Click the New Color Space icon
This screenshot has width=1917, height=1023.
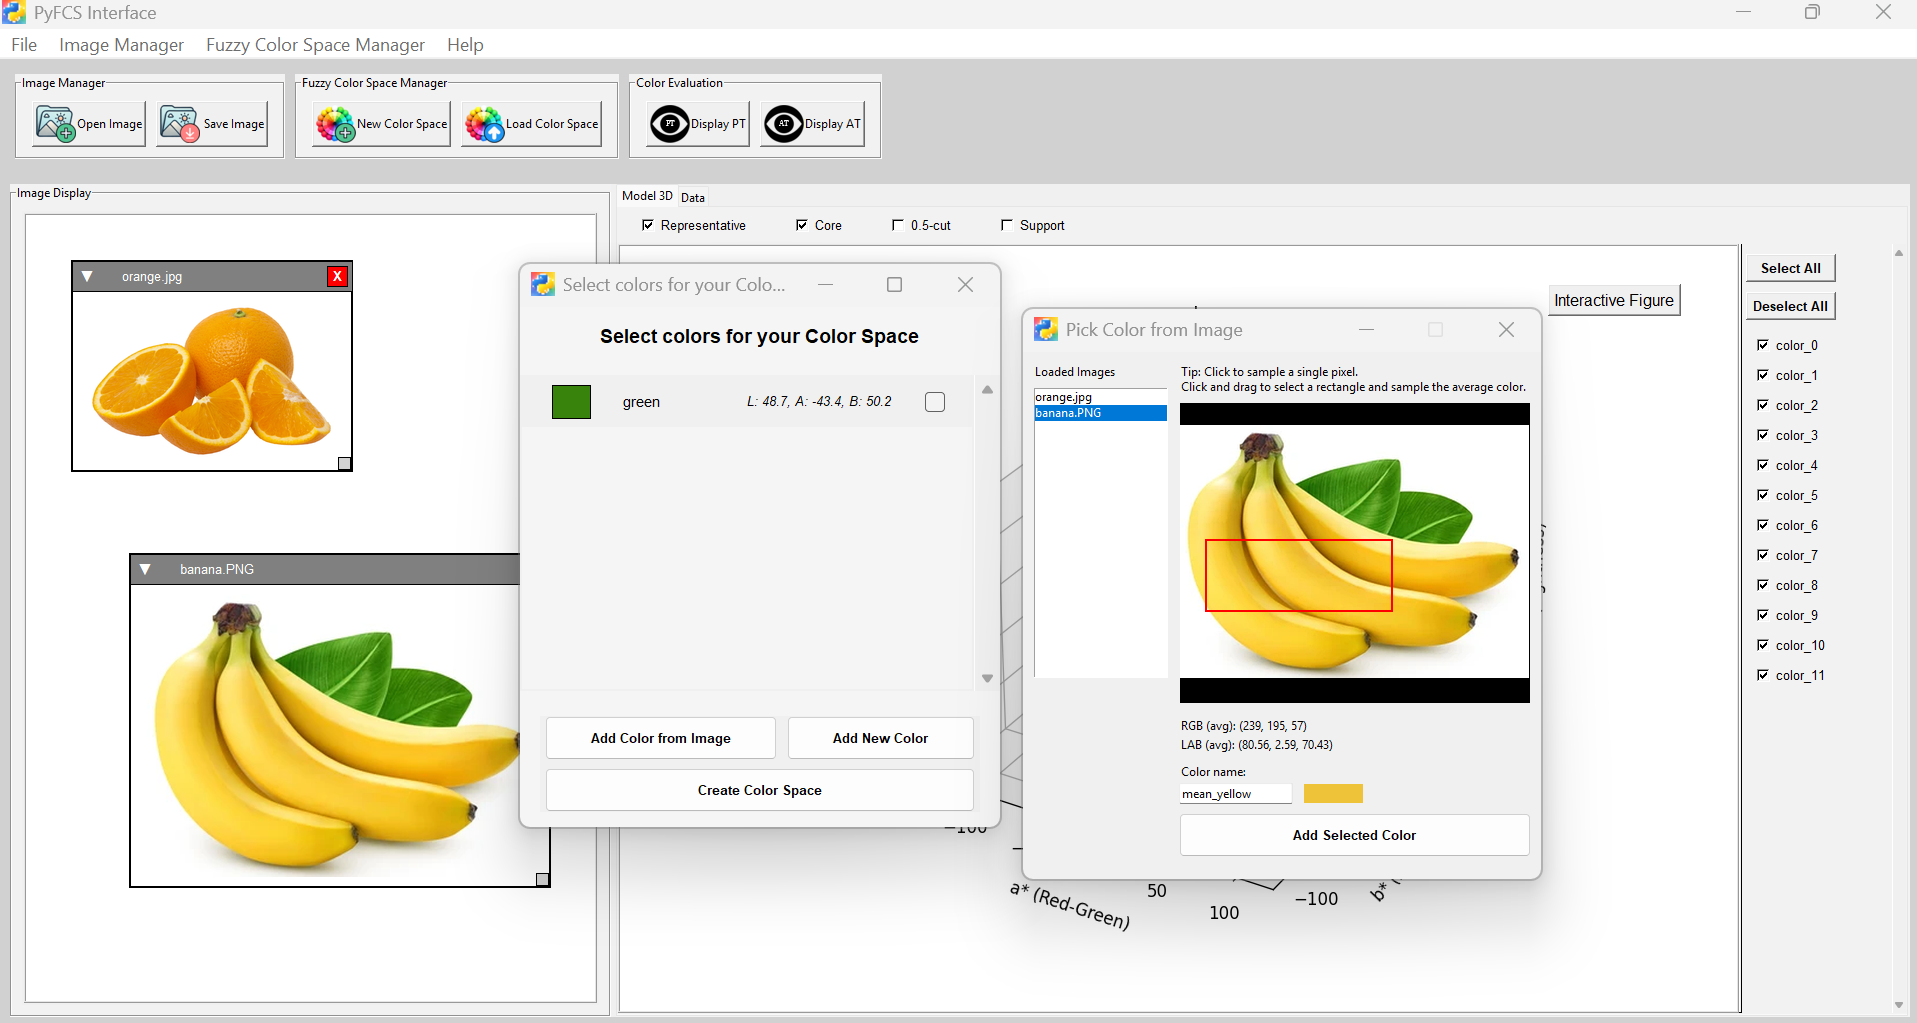click(335, 124)
